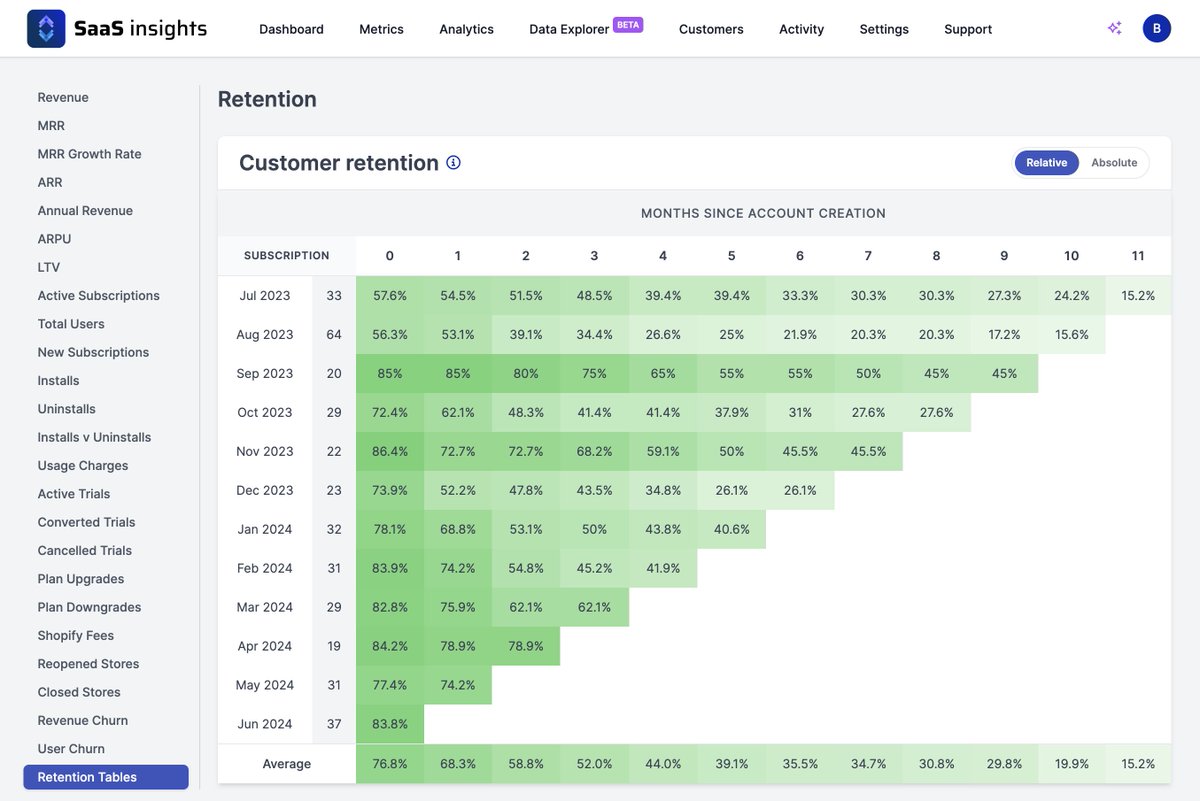Viewport: 1200px width, 801px height.
Task: Keep the Relative view selected
Action: click(x=1046, y=162)
